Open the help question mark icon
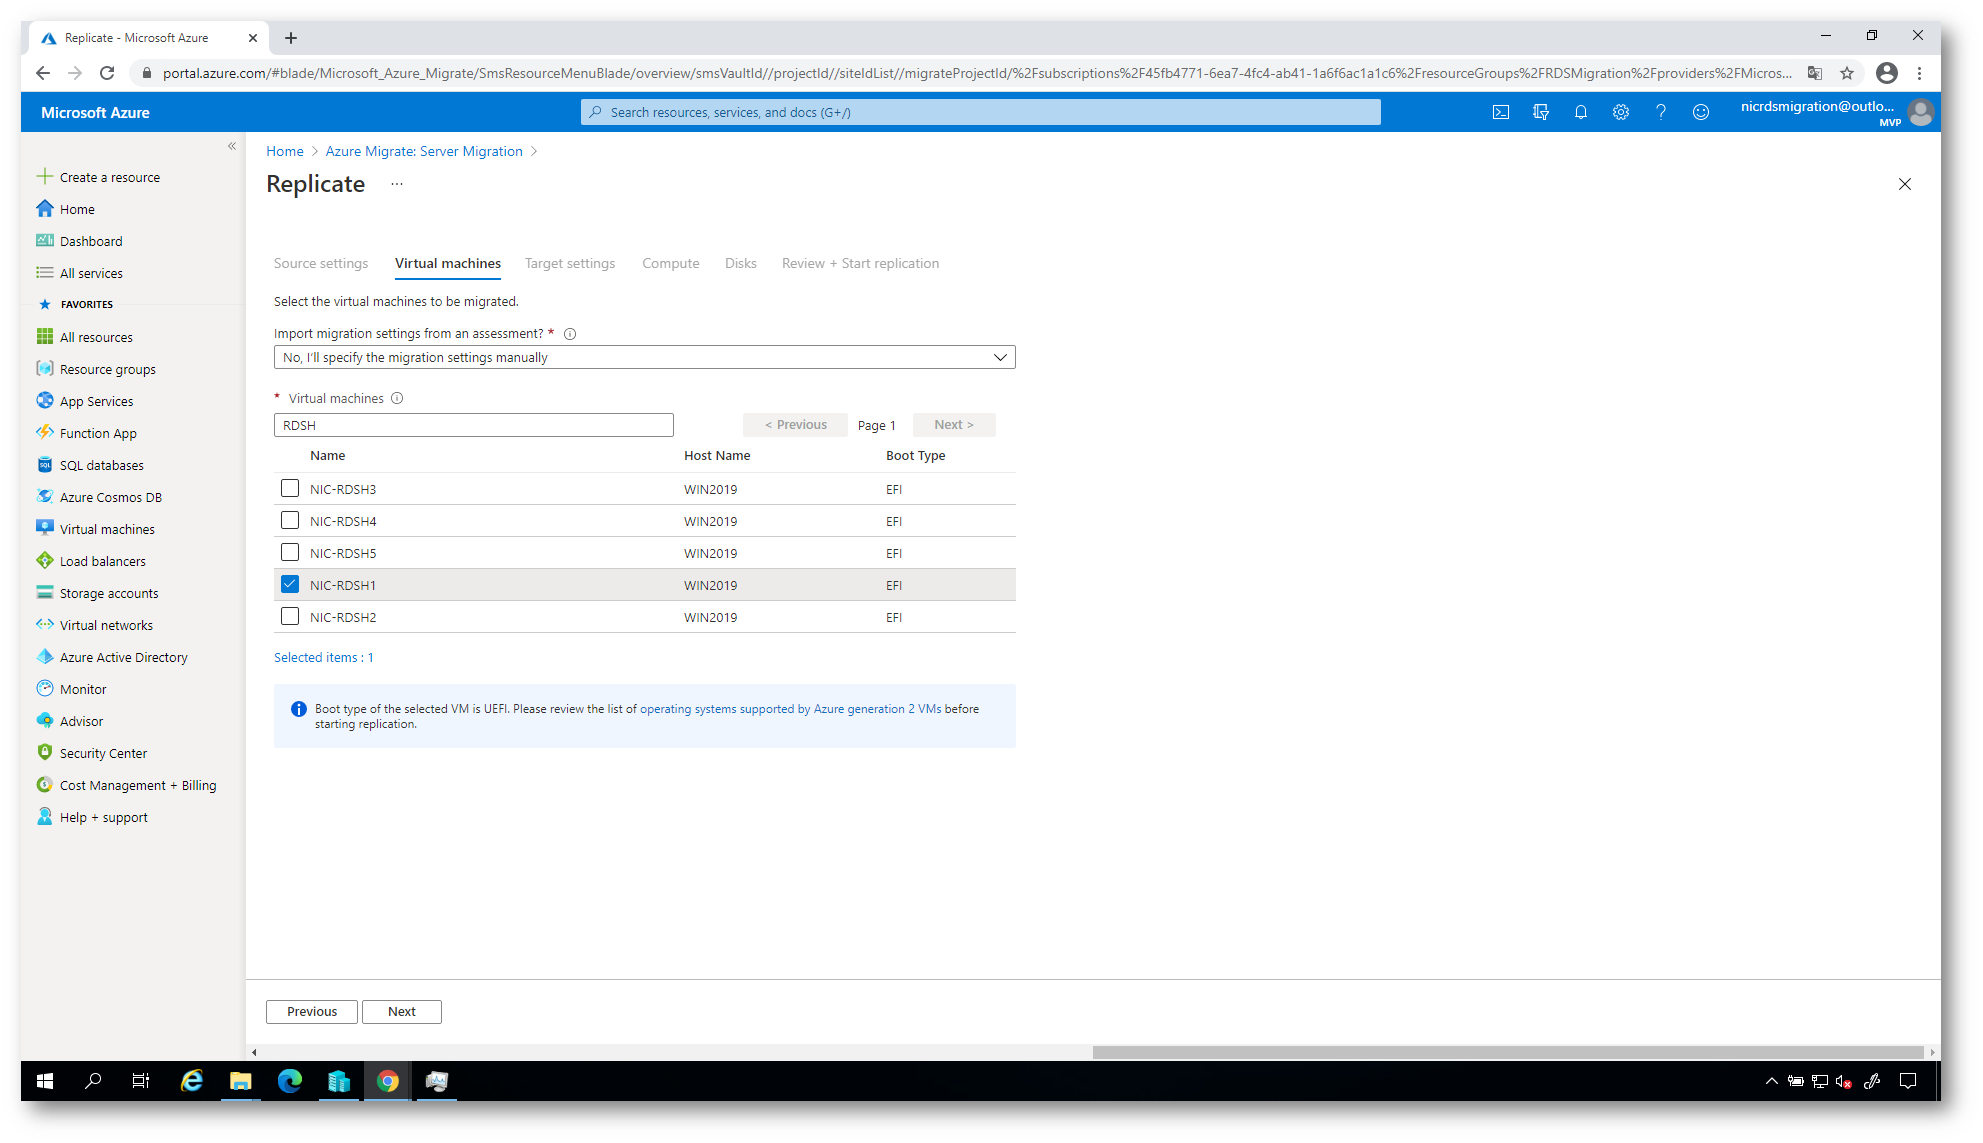 click(1660, 112)
